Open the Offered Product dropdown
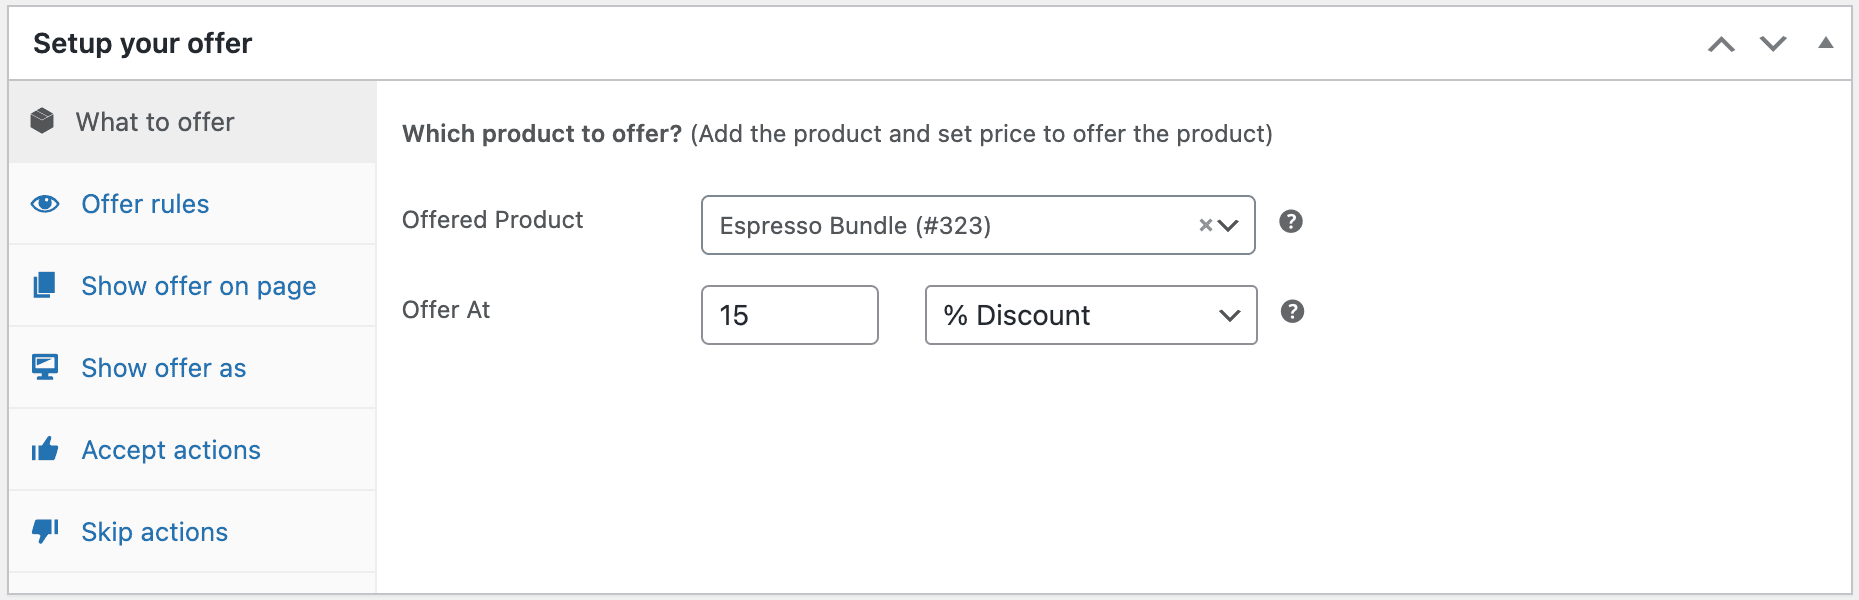 tap(978, 225)
